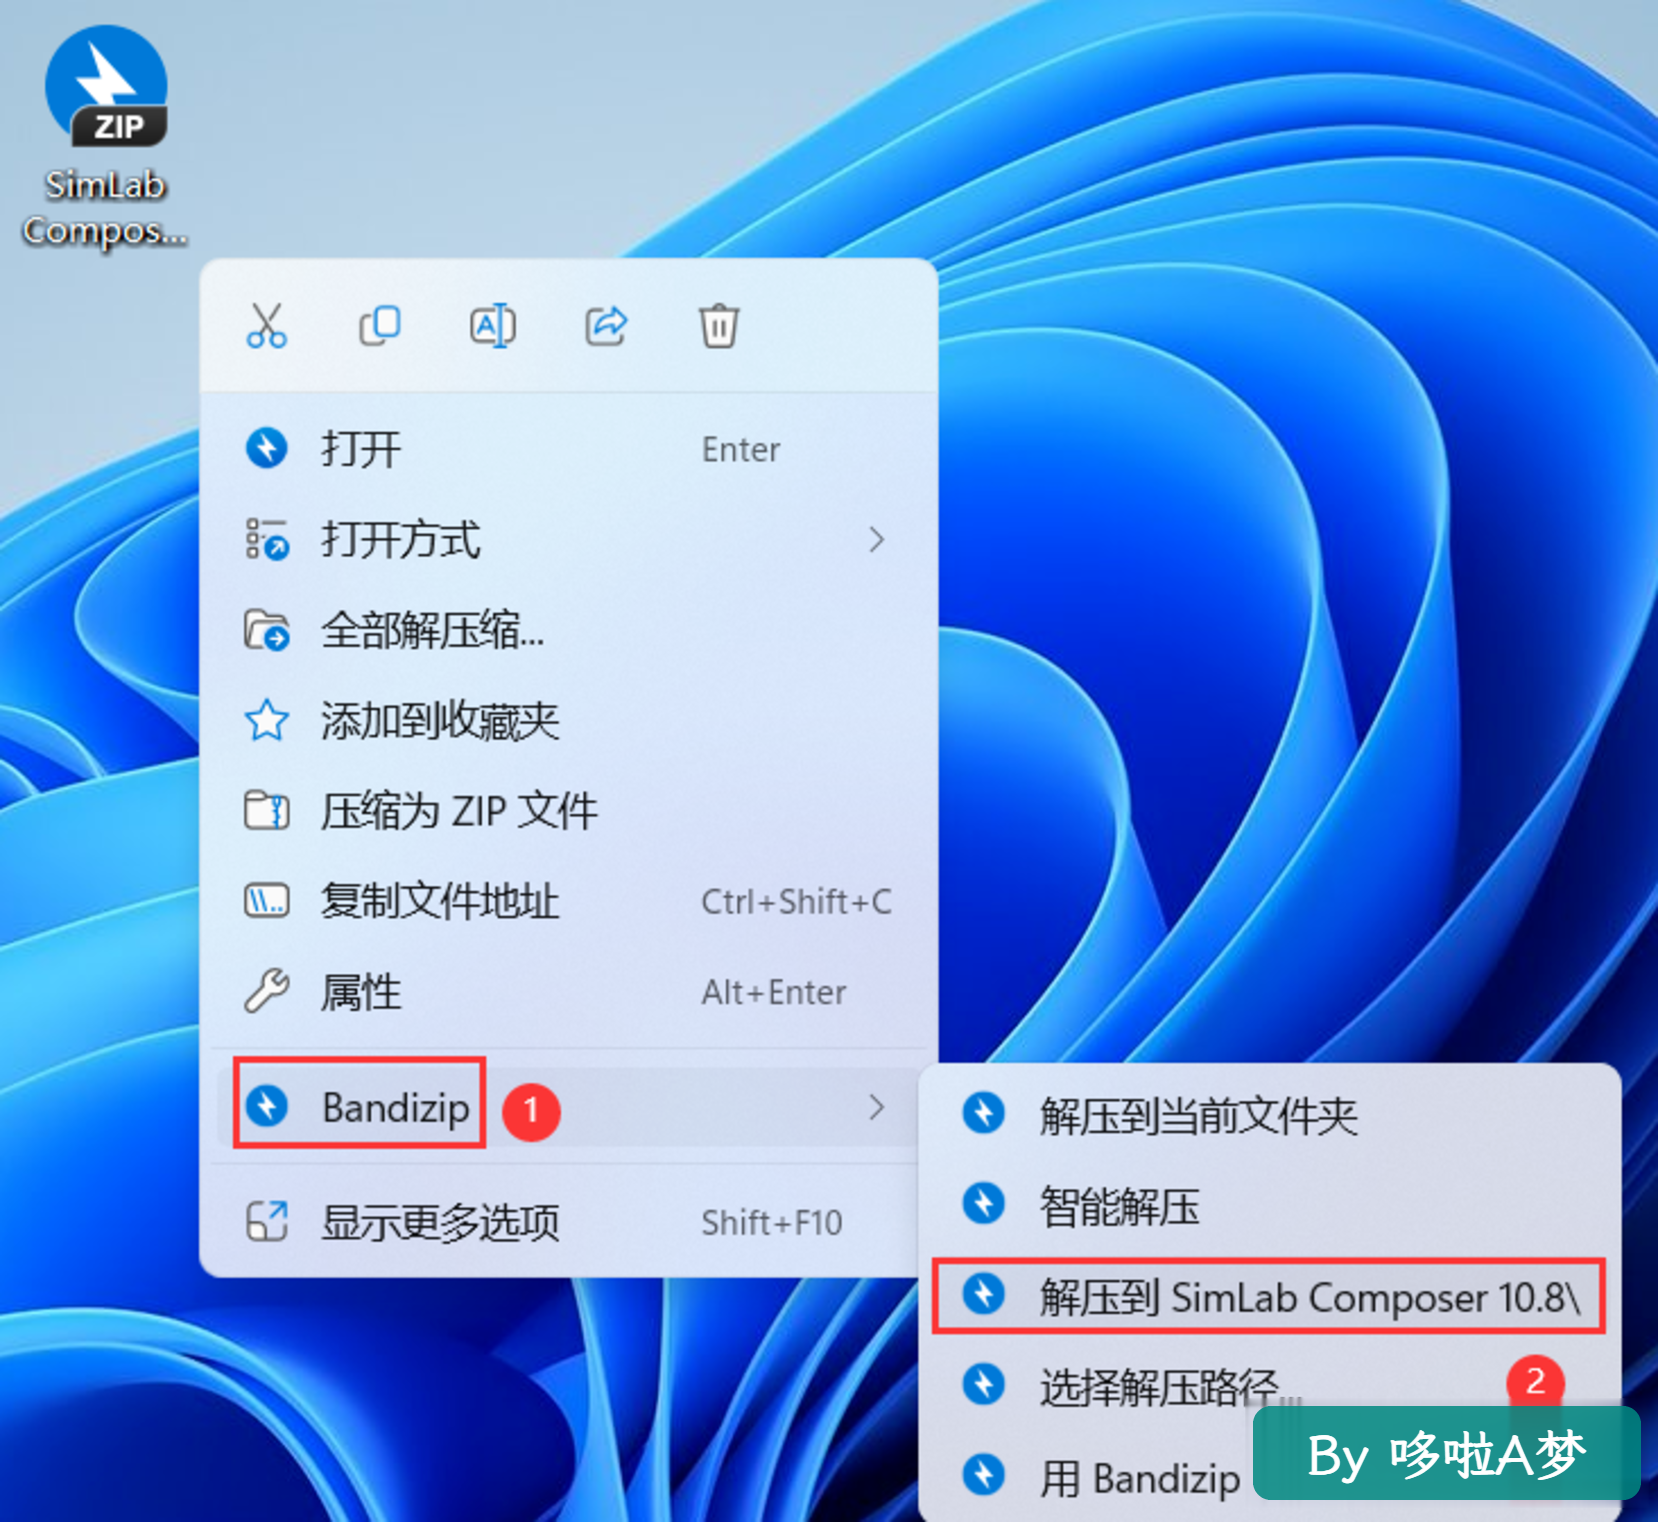Click the Cut scissors icon
The width and height of the screenshot is (1658, 1522).
tap(267, 326)
